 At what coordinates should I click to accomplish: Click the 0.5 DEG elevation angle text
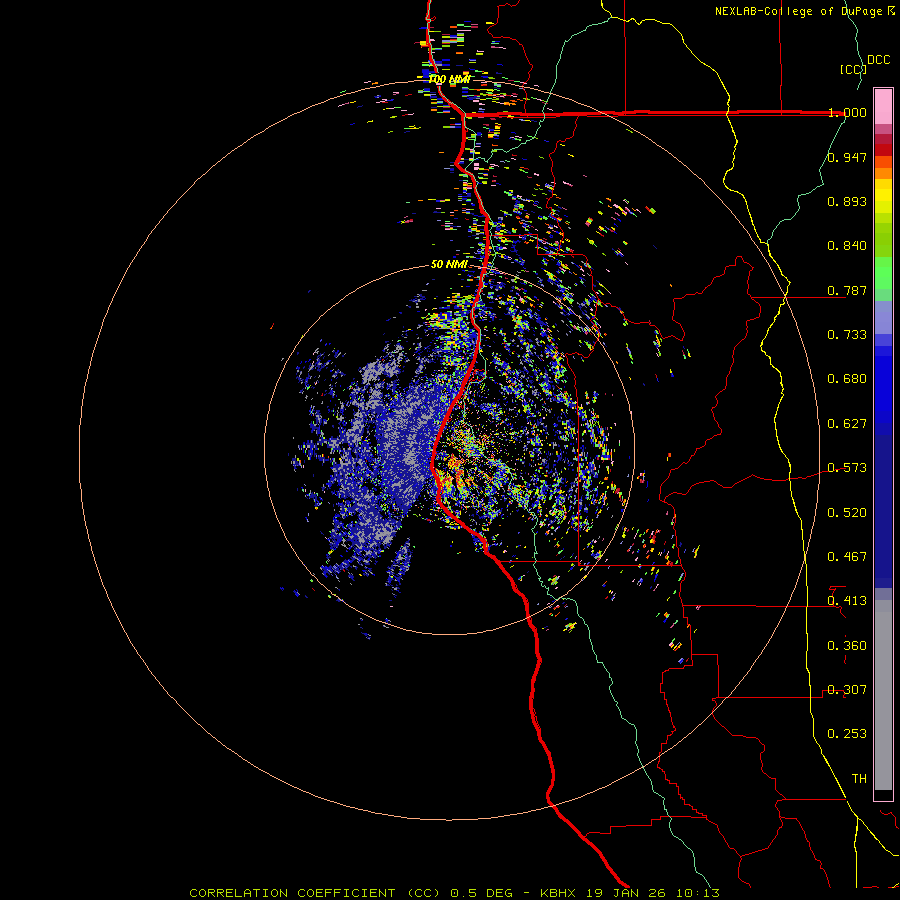click(481, 893)
